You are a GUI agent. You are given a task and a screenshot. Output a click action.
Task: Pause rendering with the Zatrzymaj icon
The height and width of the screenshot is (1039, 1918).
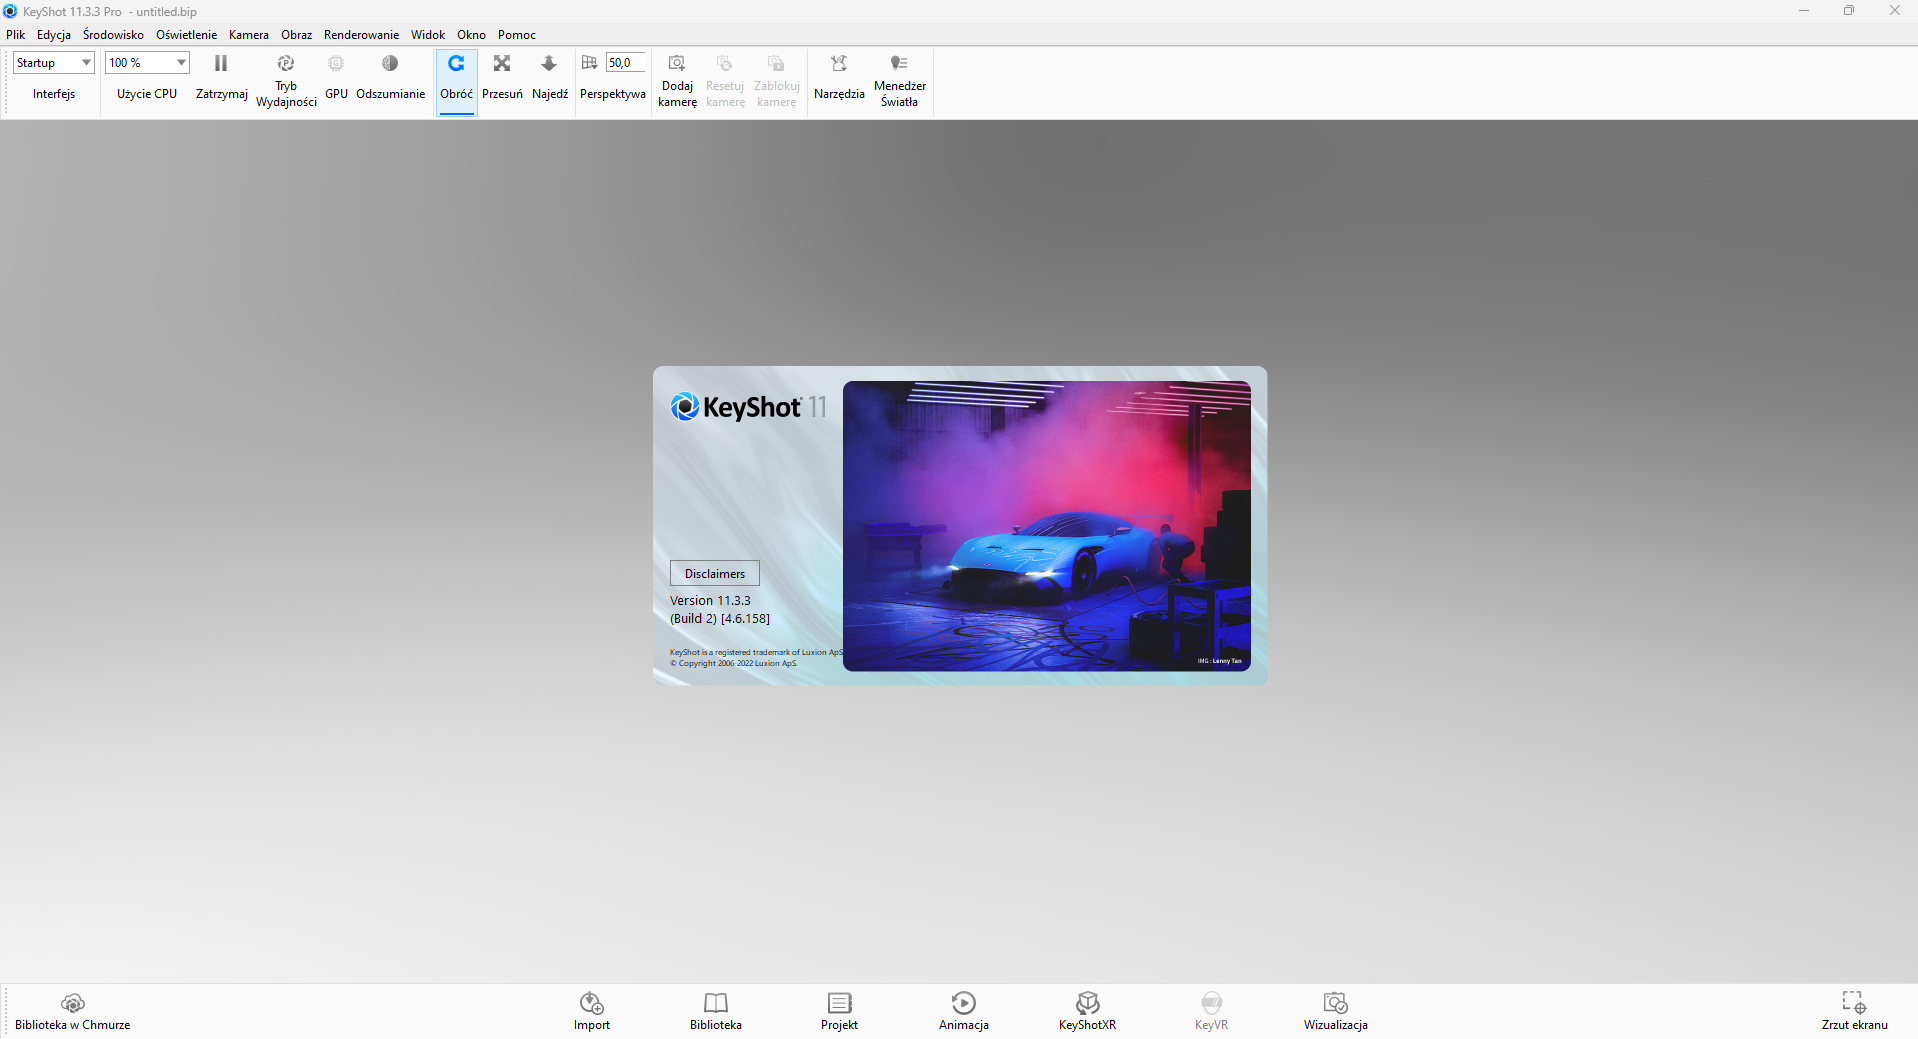[221, 64]
